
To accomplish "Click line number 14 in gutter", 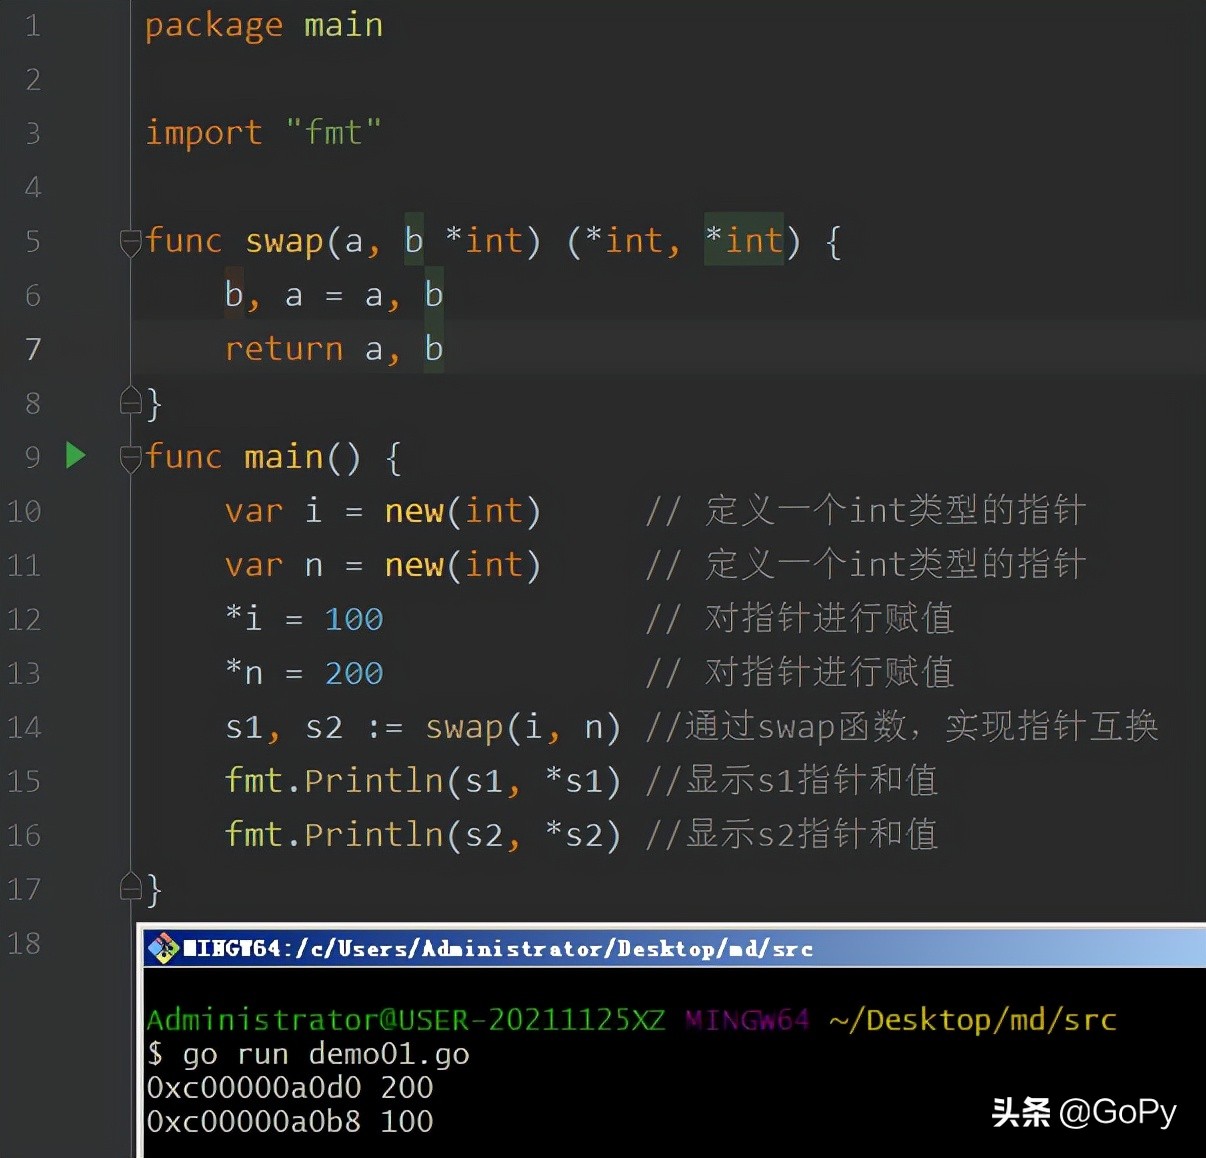I will tap(25, 727).
